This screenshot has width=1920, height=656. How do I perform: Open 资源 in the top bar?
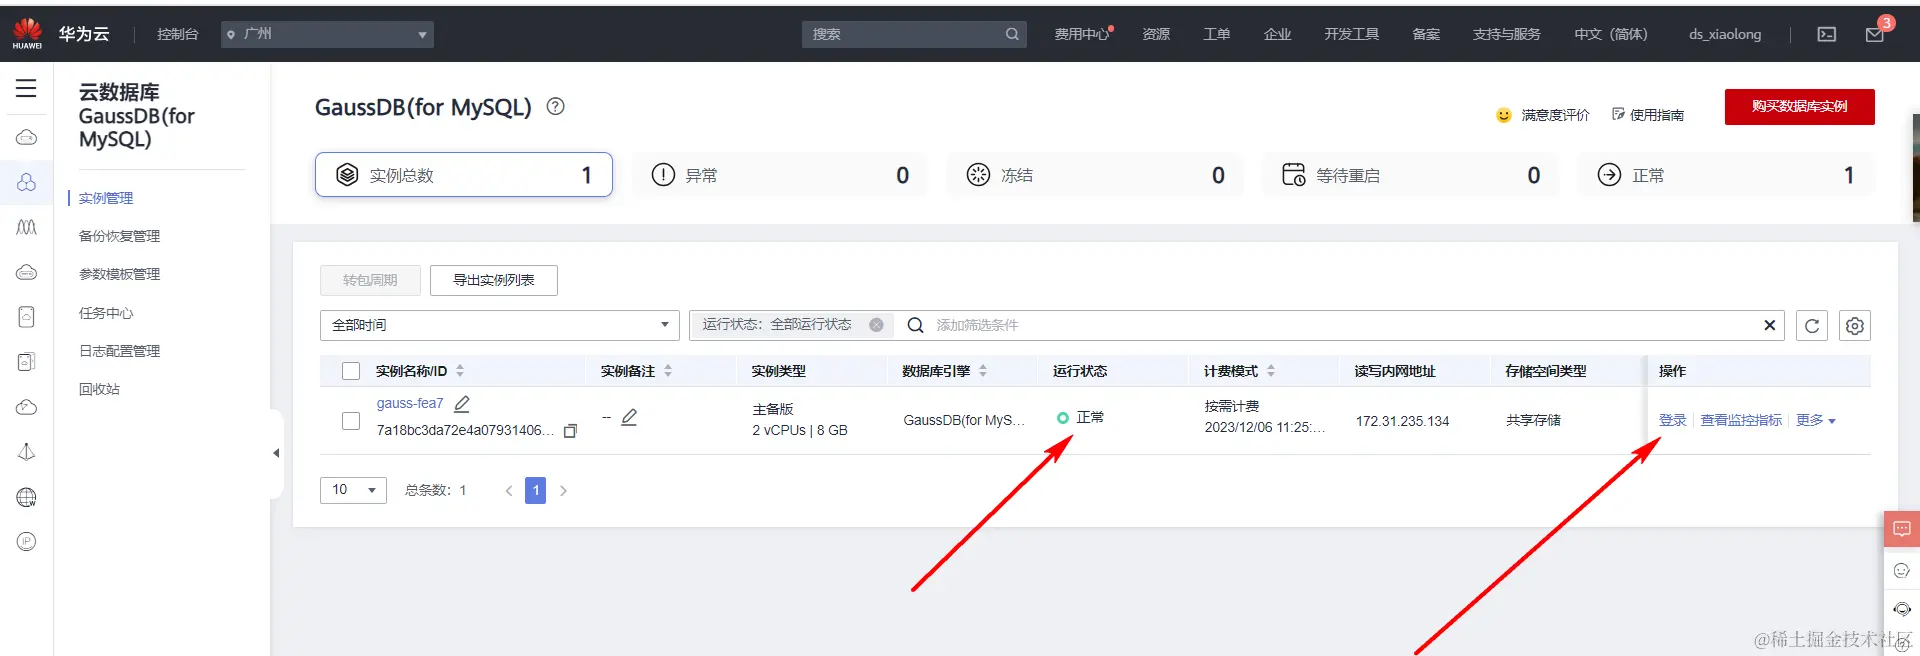[1156, 34]
